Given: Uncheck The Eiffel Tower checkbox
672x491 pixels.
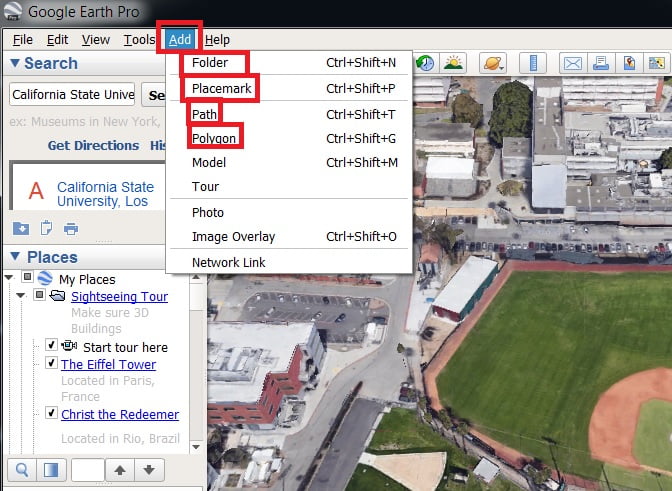Looking at the screenshot, I should (x=51, y=363).
